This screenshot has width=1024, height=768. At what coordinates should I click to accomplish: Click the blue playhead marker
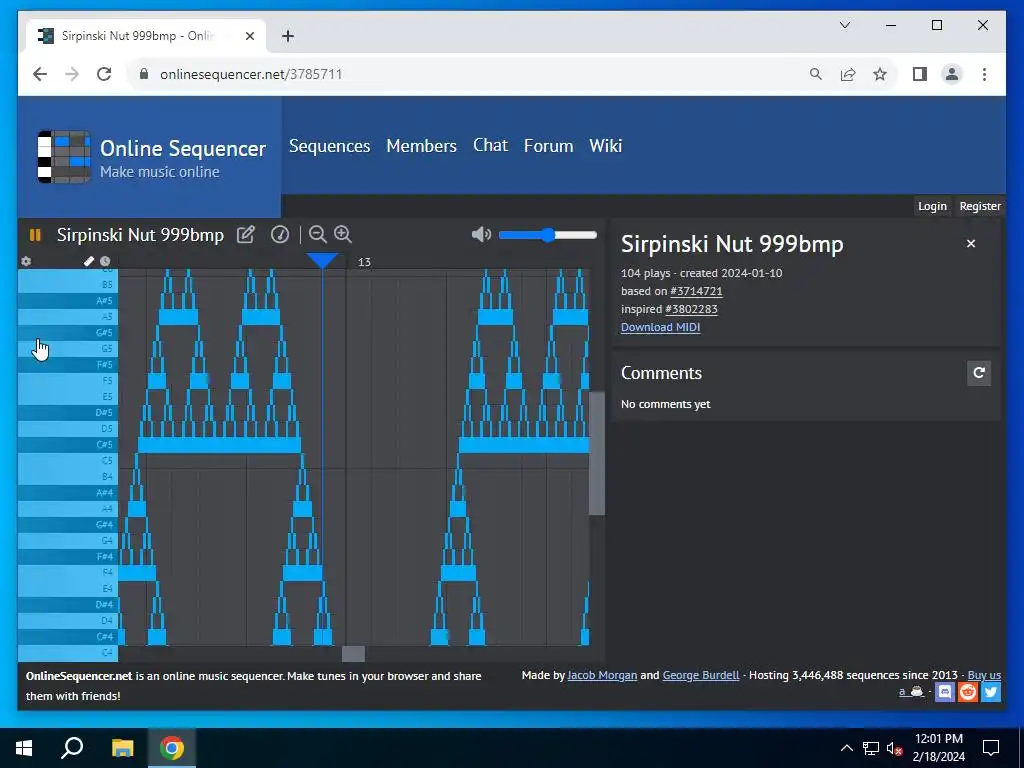pyautogui.click(x=322, y=261)
